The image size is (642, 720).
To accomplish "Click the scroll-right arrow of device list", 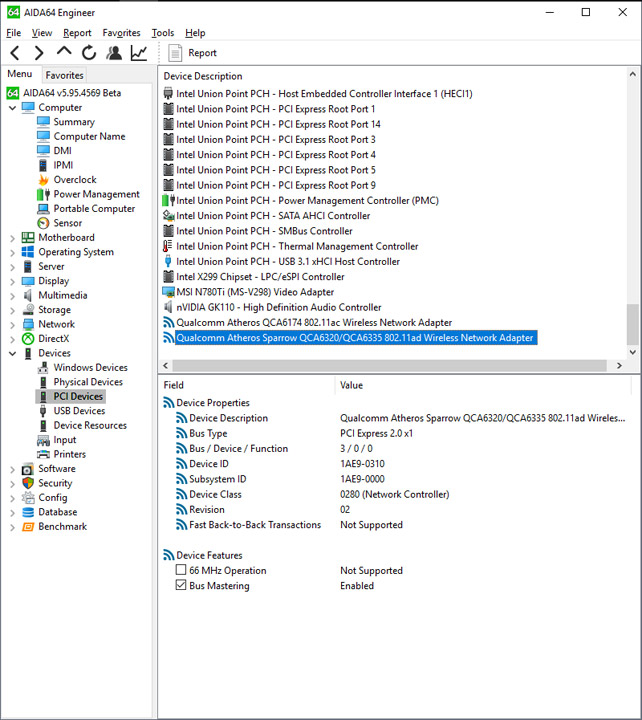I will click(x=619, y=366).
